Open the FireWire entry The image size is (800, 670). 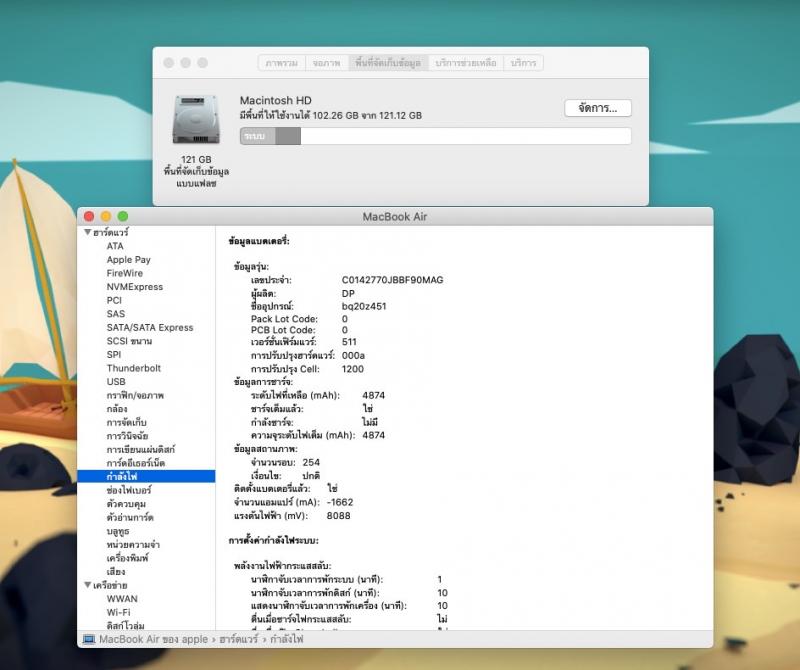tap(124, 273)
